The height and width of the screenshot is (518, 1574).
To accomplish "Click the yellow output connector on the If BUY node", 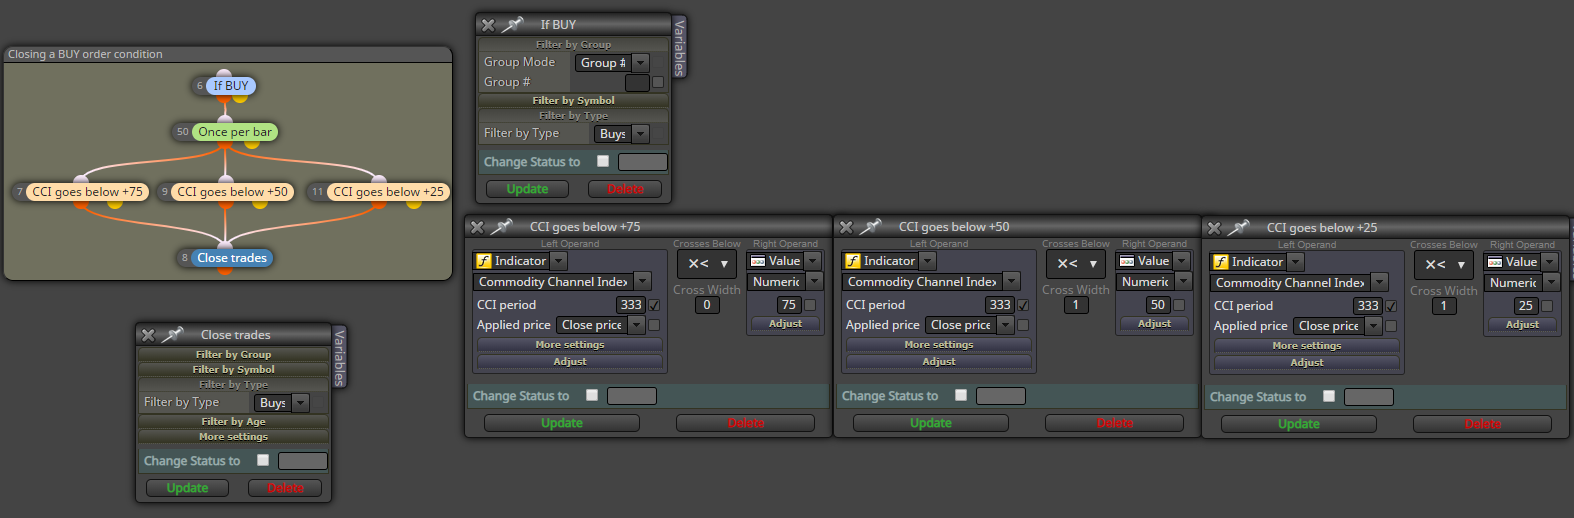I will pos(240,98).
